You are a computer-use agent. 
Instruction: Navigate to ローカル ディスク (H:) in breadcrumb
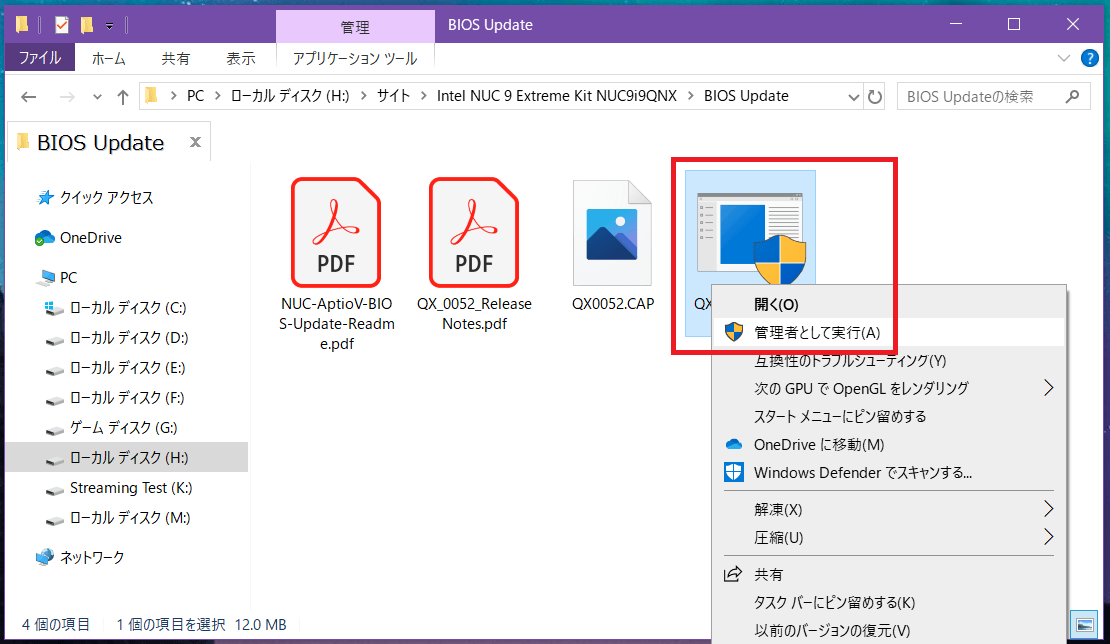(x=290, y=96)
